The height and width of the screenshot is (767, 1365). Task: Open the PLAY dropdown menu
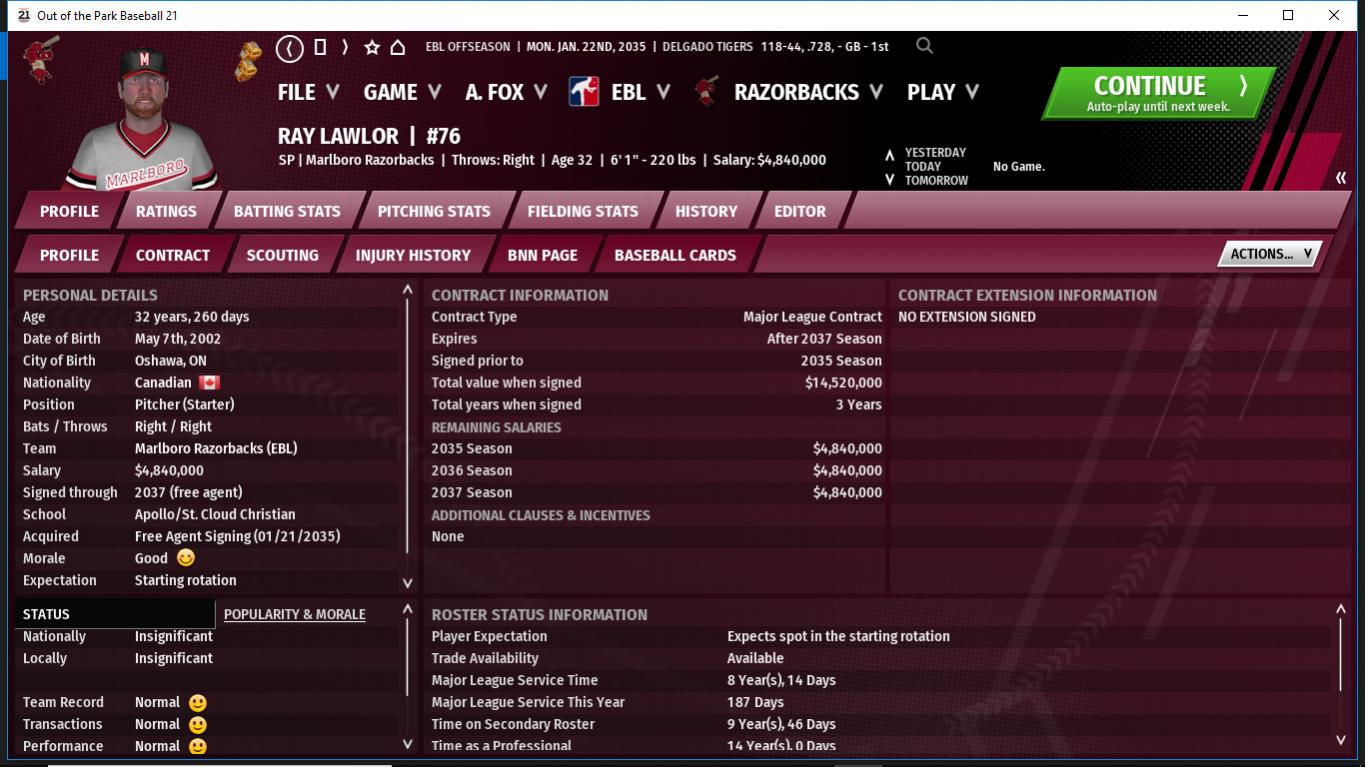[x=943, y=92]
